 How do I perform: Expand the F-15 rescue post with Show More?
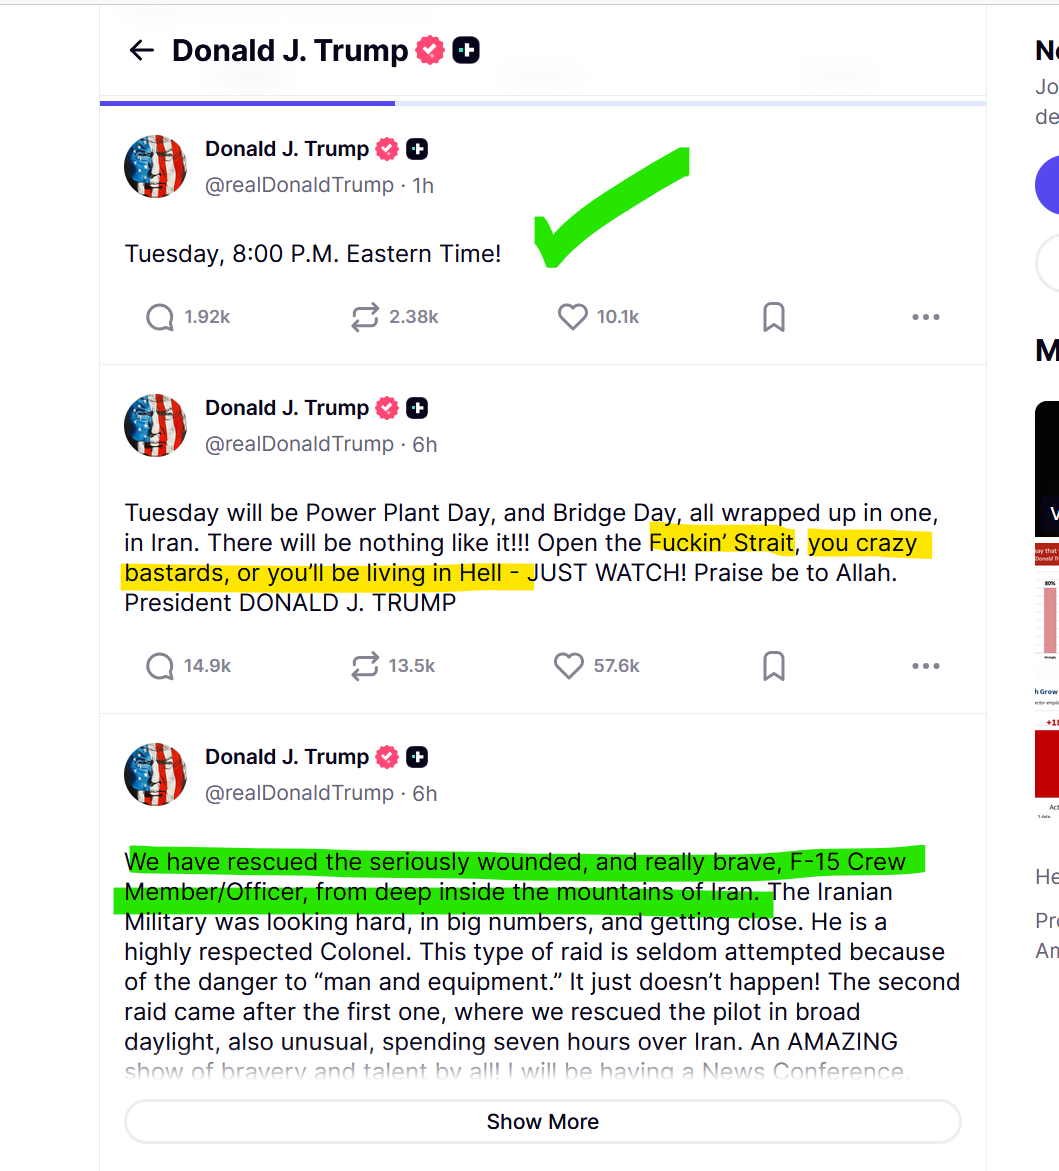(x=542, y=1121)
